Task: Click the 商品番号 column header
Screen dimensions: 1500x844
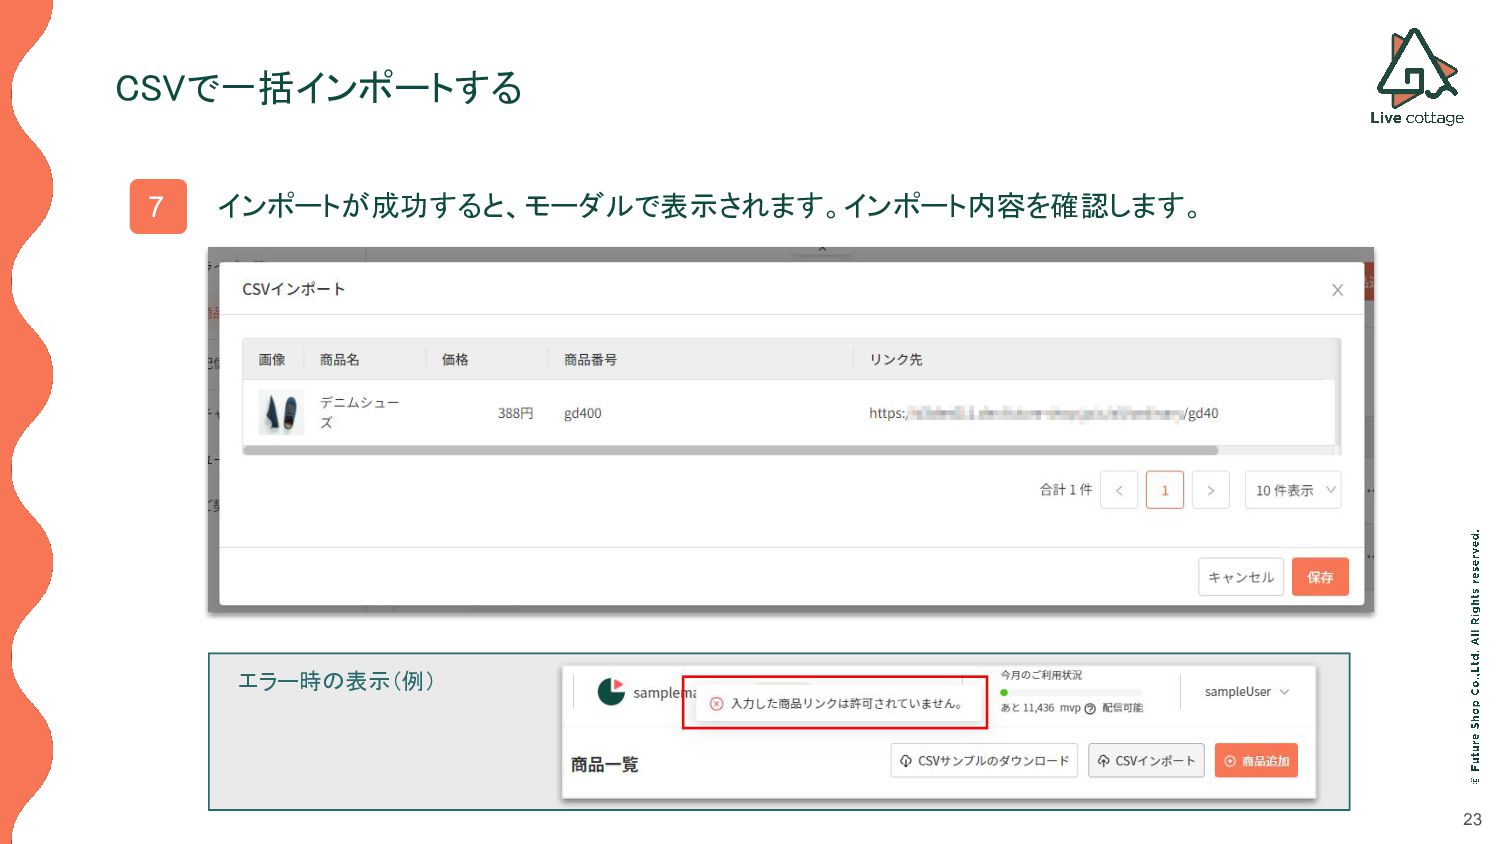Action: pyautogui.click(x=590, y=359)
